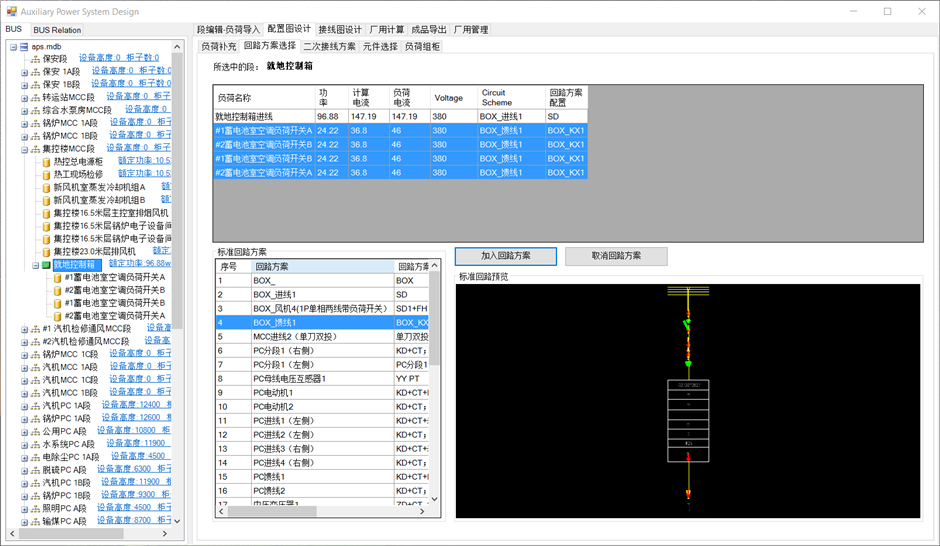Click the aps.mdb database icon
940x546 pixels.
24,47
